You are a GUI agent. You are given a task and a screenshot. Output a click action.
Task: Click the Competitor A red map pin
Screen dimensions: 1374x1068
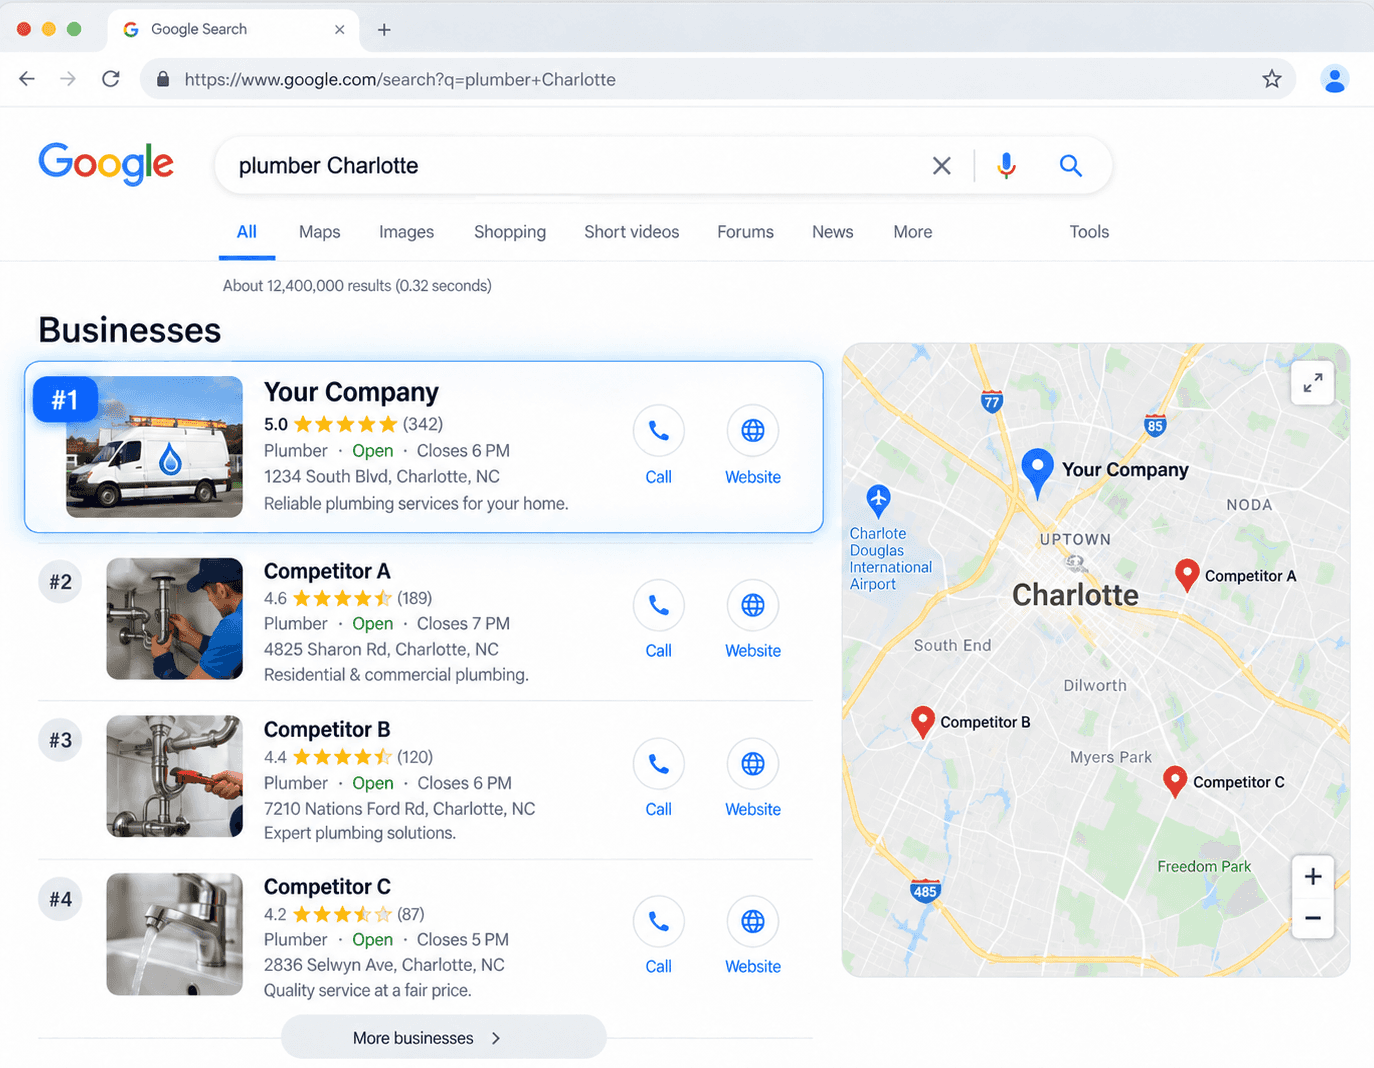pyautogui.click(x=1186, y=575)
